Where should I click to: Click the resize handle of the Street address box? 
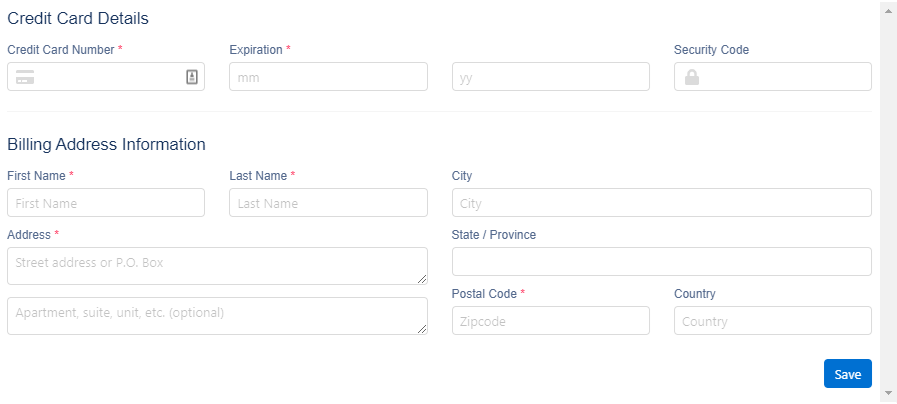pyautogui.click(x=422, y=279)
